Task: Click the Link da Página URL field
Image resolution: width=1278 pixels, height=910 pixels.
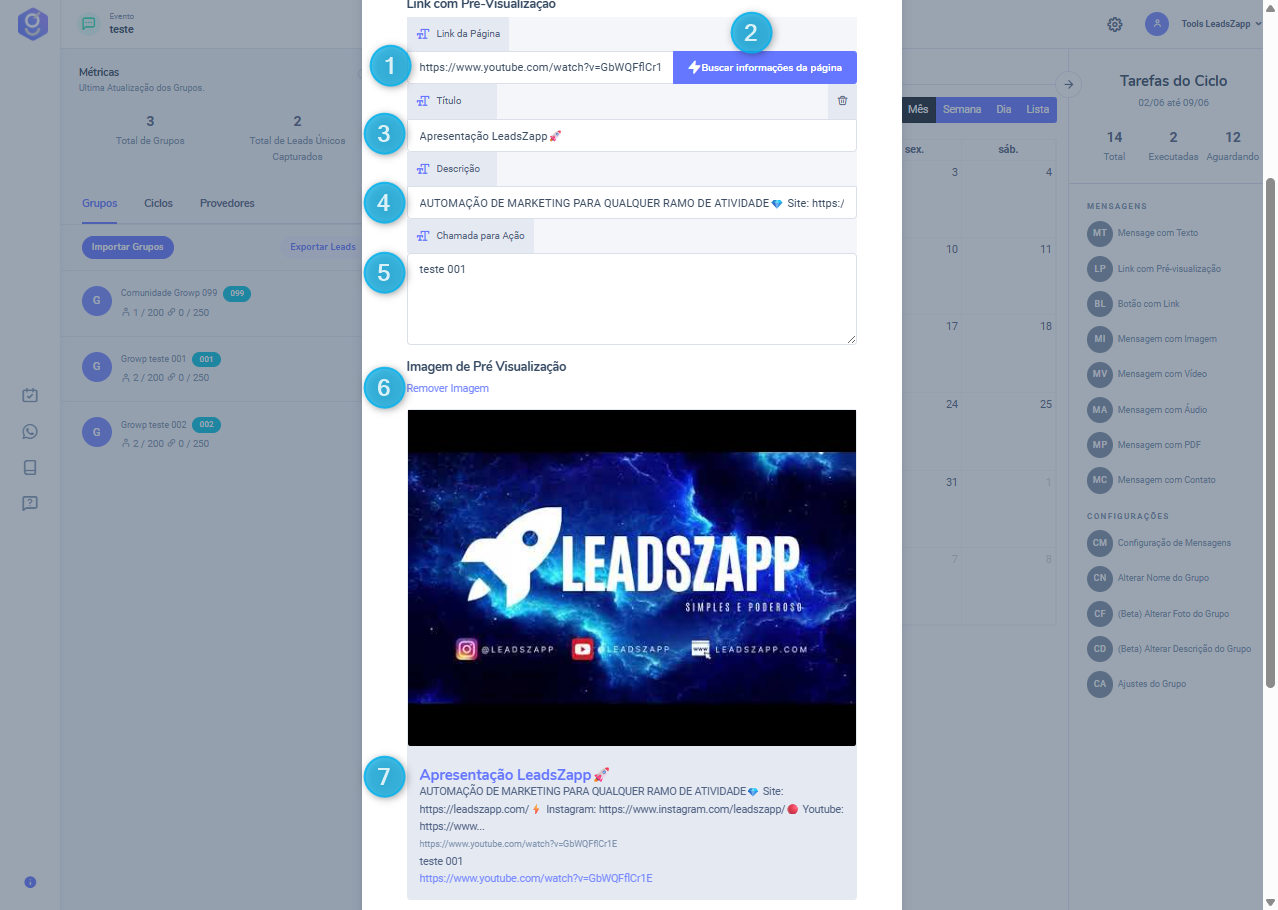Action: point(540,68)
